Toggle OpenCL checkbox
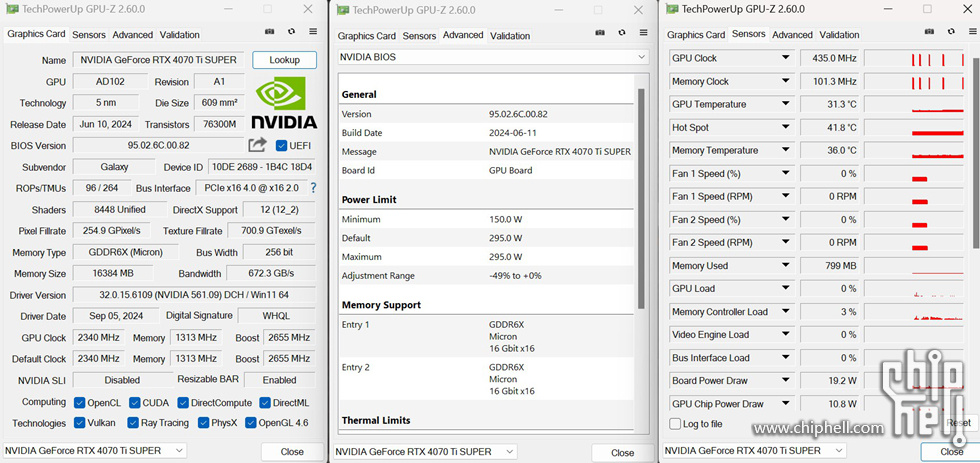The height and width of the screenshot is (463, 980). pyautogui.click(x=79, y=402)
